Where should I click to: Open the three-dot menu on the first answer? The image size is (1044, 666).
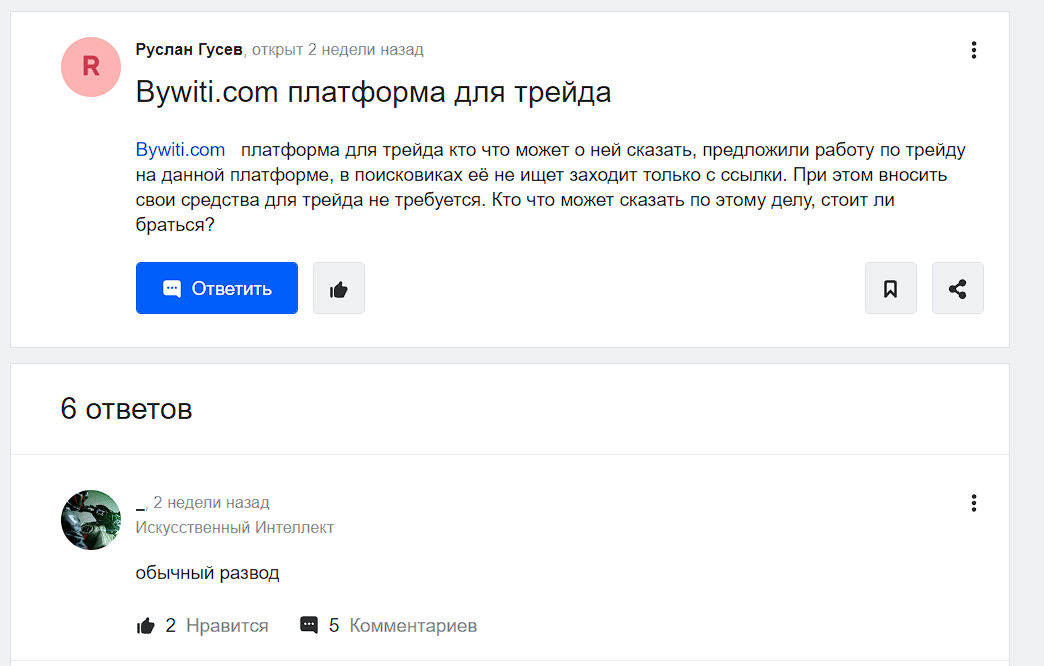pyautogui.click(x=973, y=503)
